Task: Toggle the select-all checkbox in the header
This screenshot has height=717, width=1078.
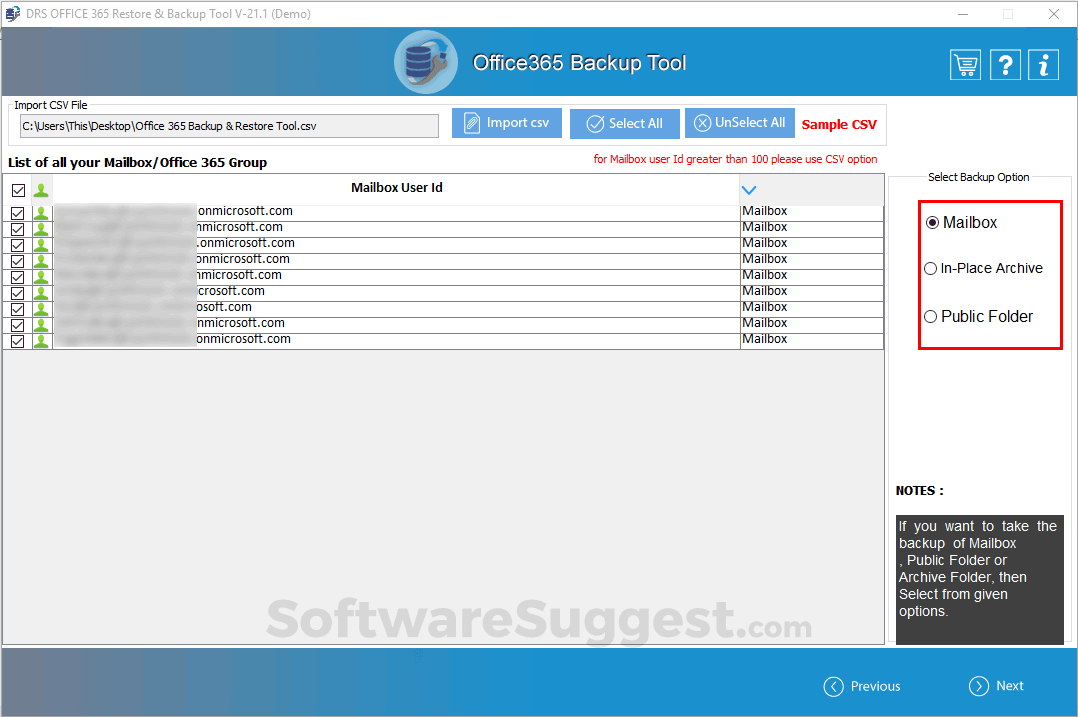Action: click(17, 188)
